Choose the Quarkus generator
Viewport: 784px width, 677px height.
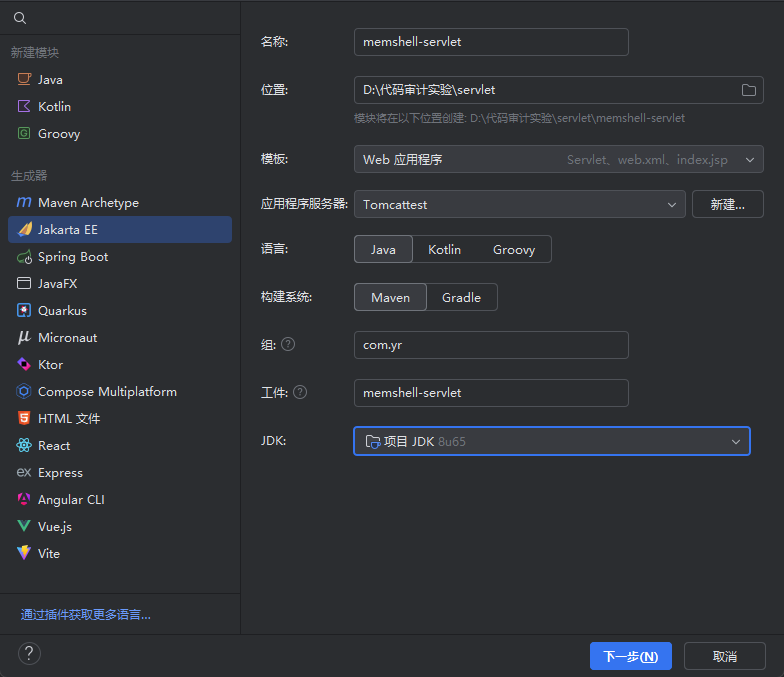click(62, 311)
